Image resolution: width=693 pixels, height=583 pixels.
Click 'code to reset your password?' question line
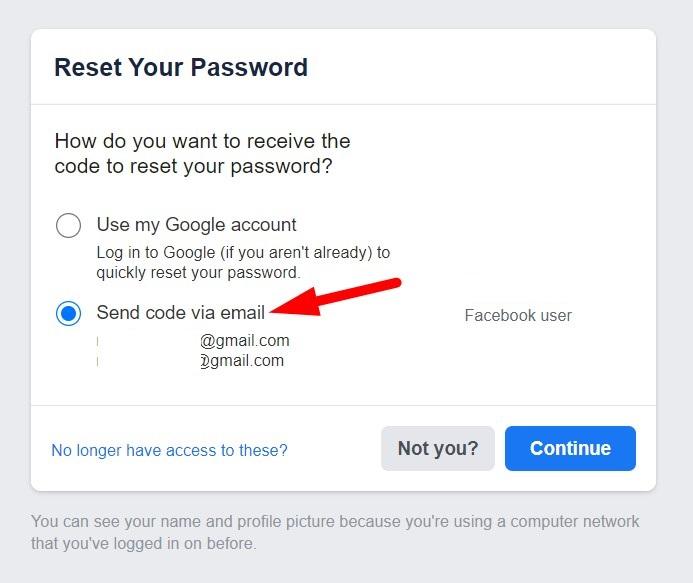coord(193,166)
